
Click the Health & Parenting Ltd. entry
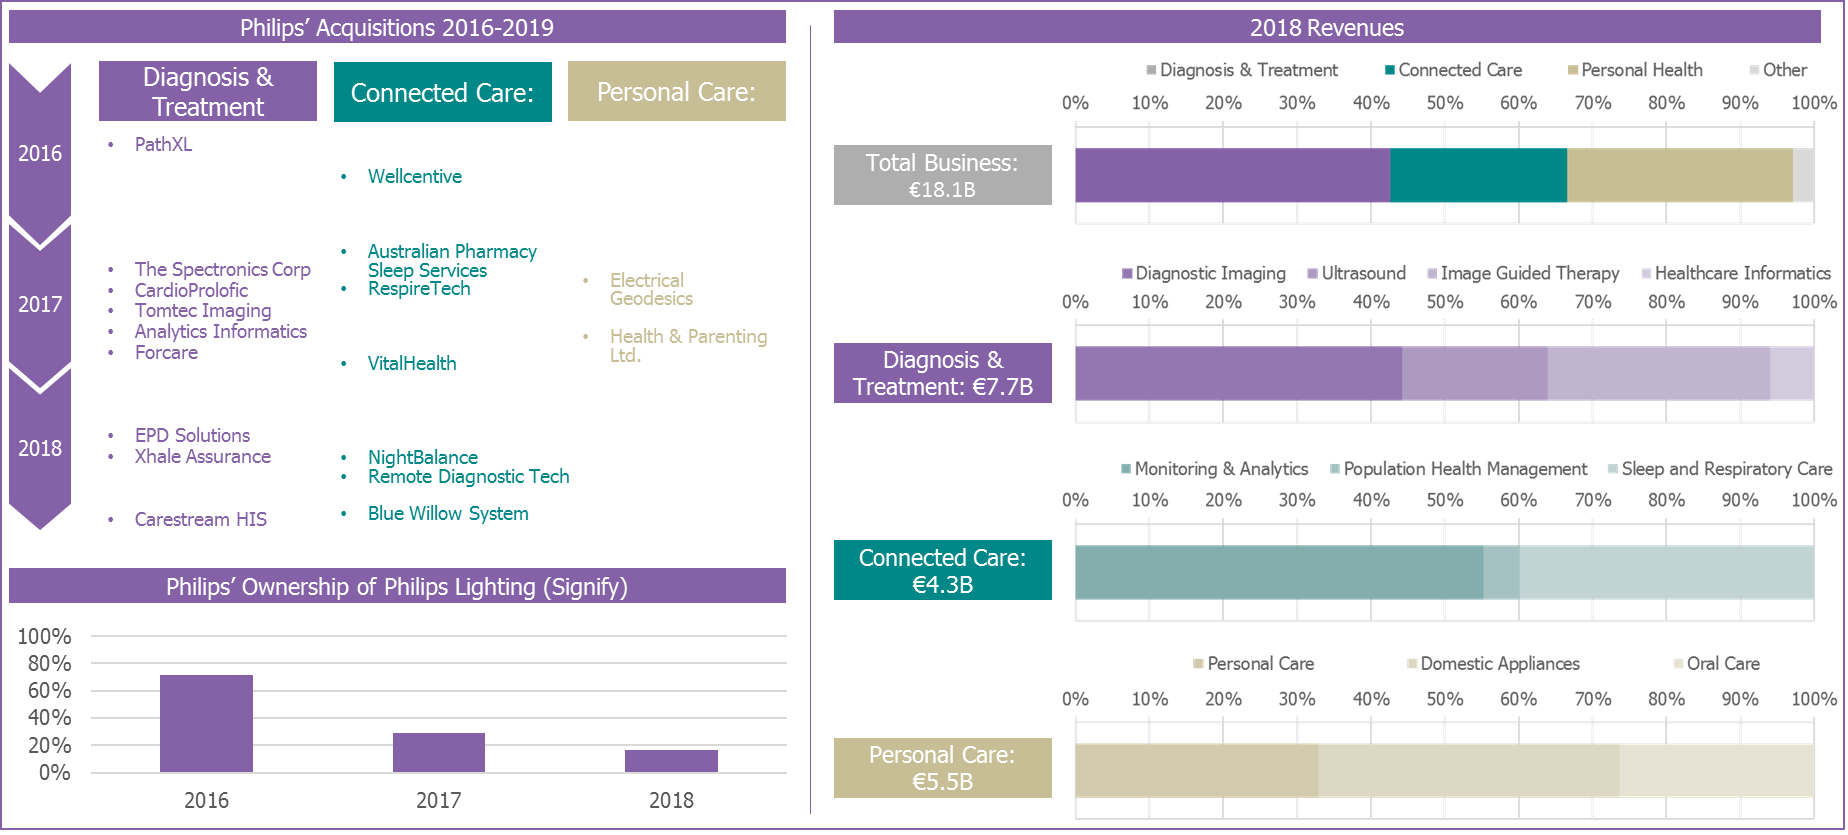689,345
